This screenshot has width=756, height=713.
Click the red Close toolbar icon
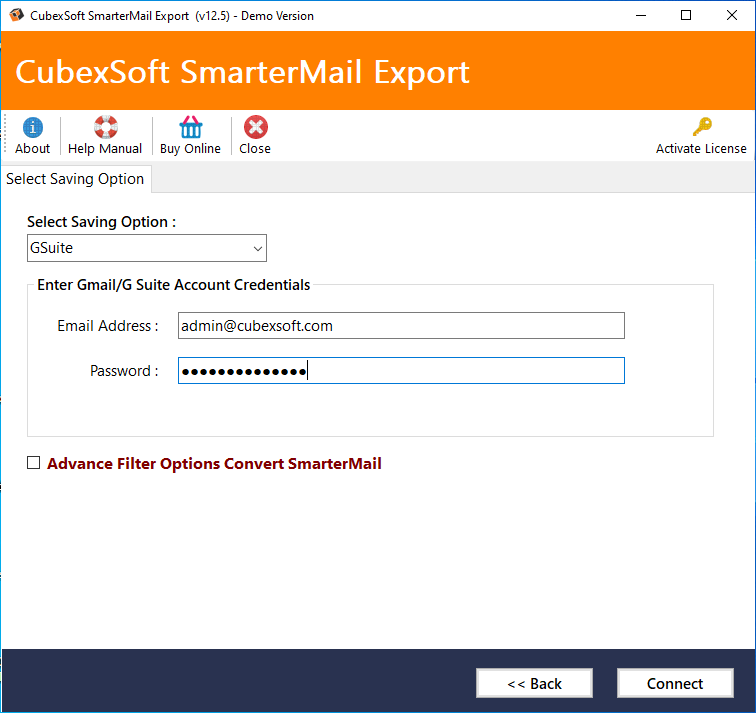256,127
